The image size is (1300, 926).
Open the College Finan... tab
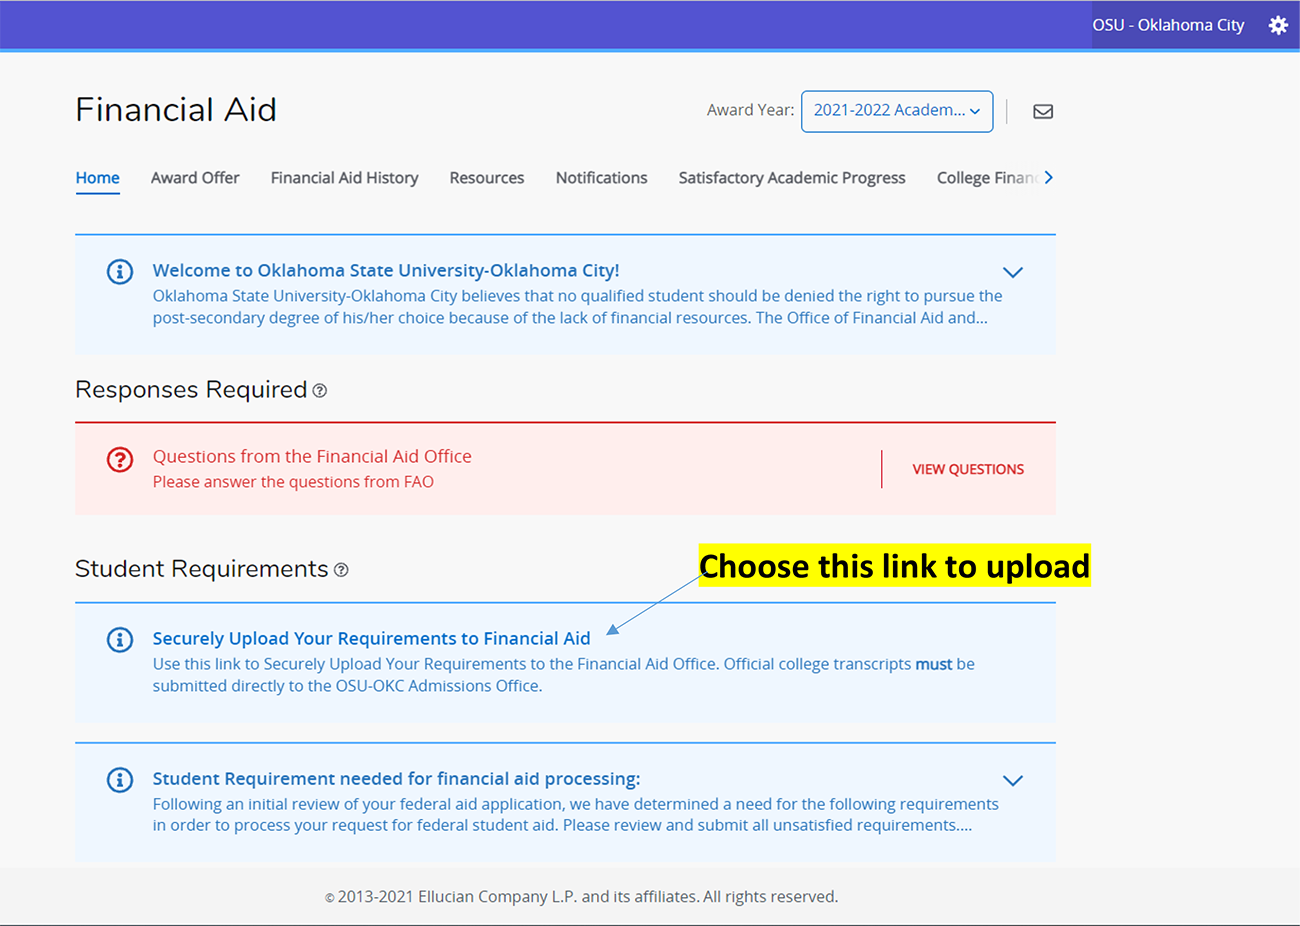coord(987,178)
